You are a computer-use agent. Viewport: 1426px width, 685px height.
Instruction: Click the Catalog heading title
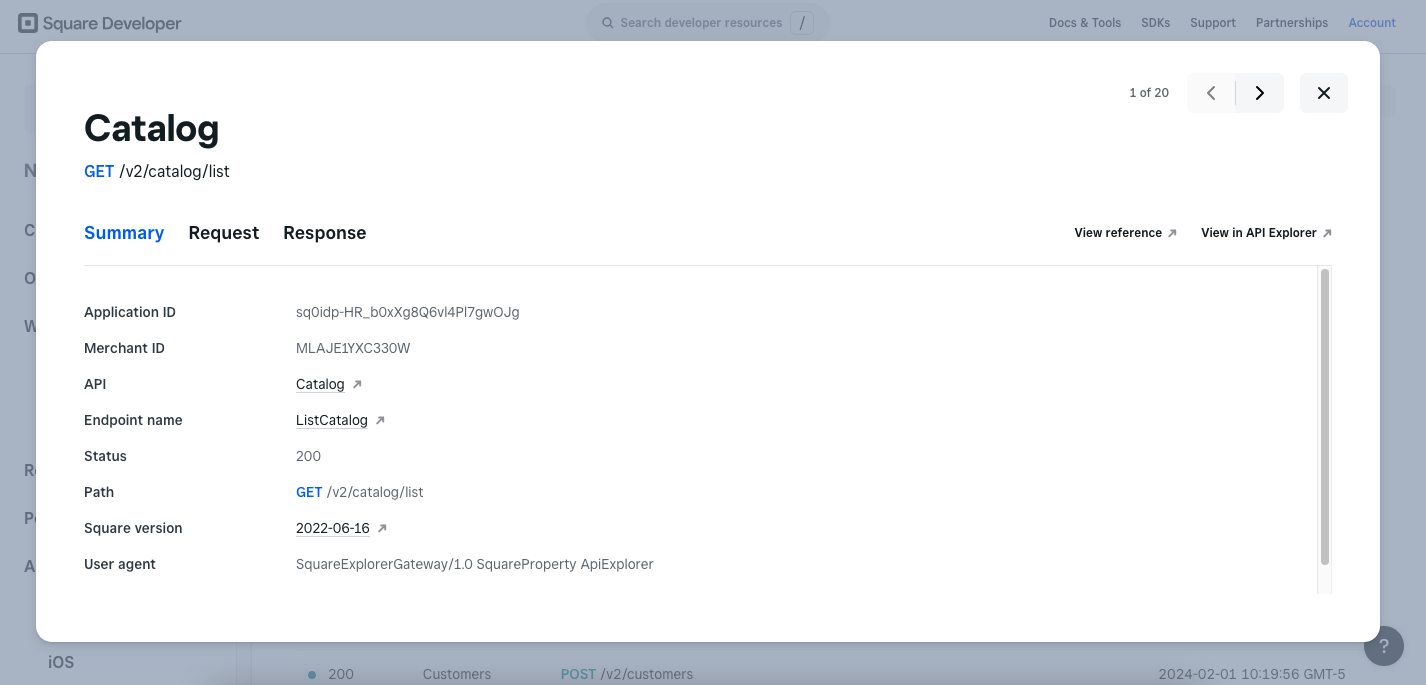coord(151,128)
